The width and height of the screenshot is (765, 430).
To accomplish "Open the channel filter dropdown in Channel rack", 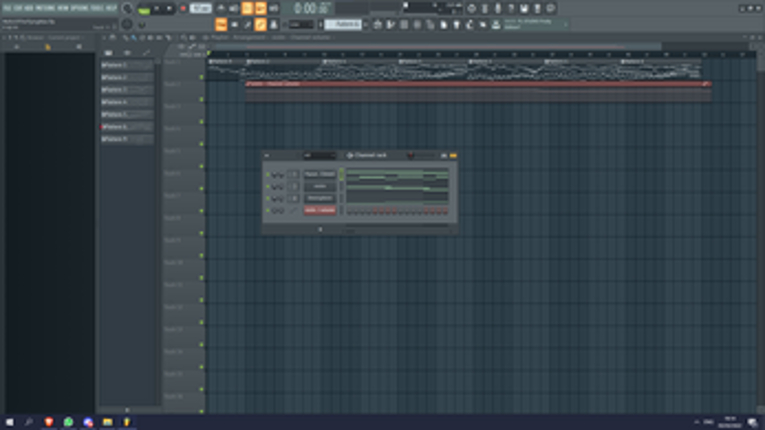I will [320, 155].
